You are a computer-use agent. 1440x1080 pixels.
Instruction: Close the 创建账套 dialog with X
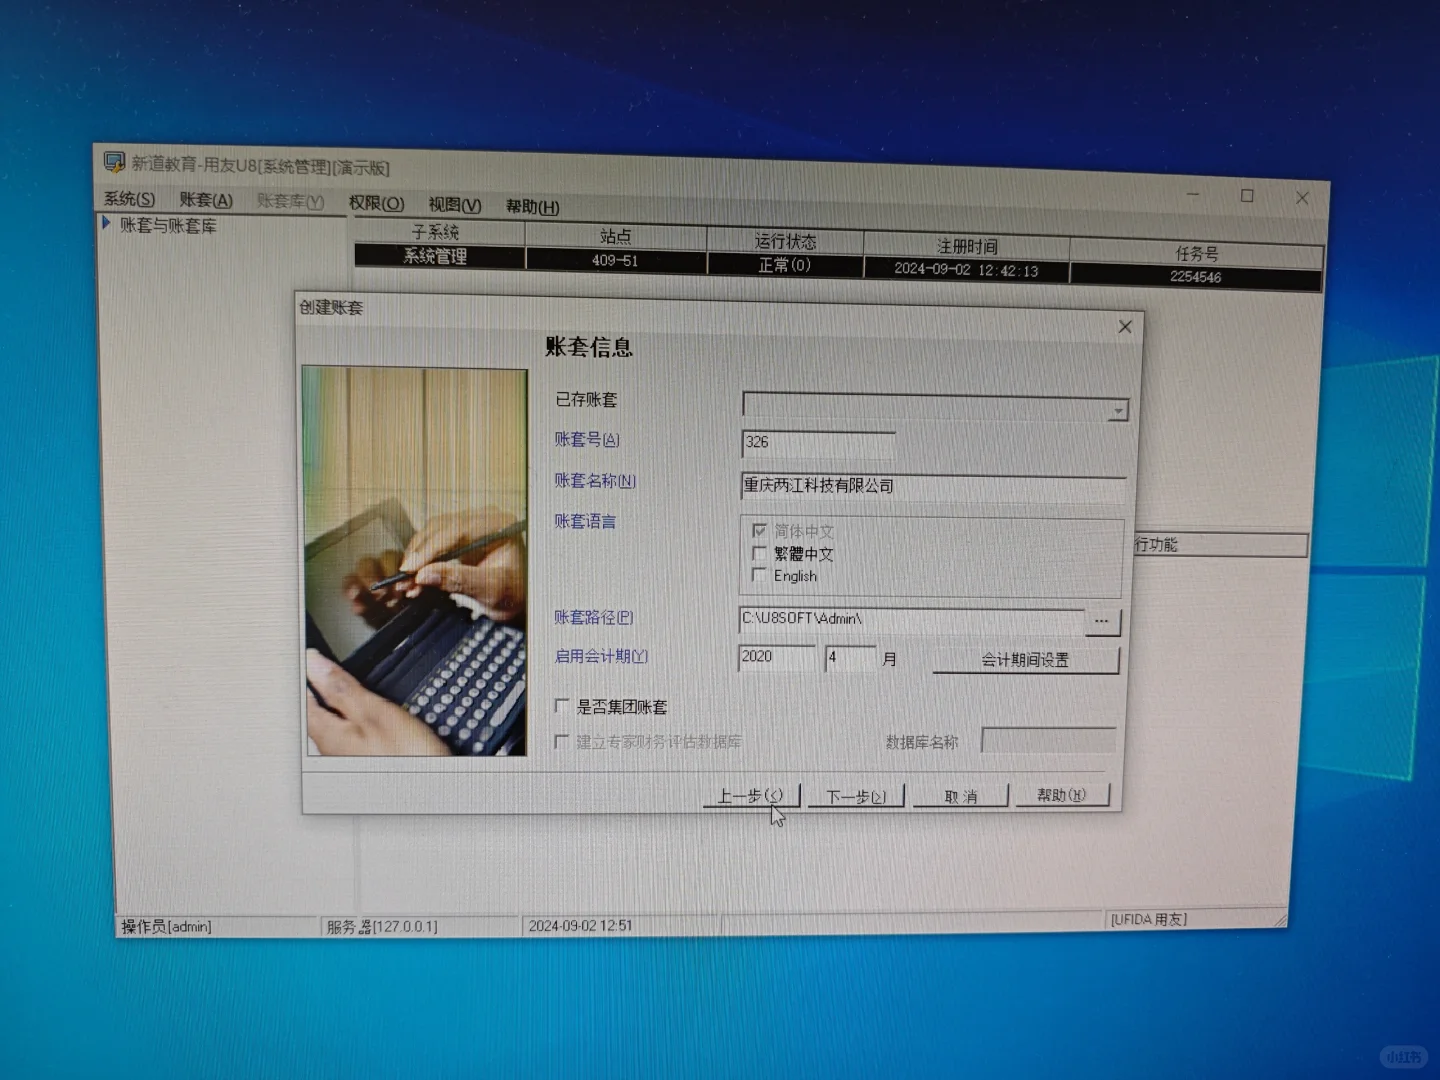[1125, 327]
